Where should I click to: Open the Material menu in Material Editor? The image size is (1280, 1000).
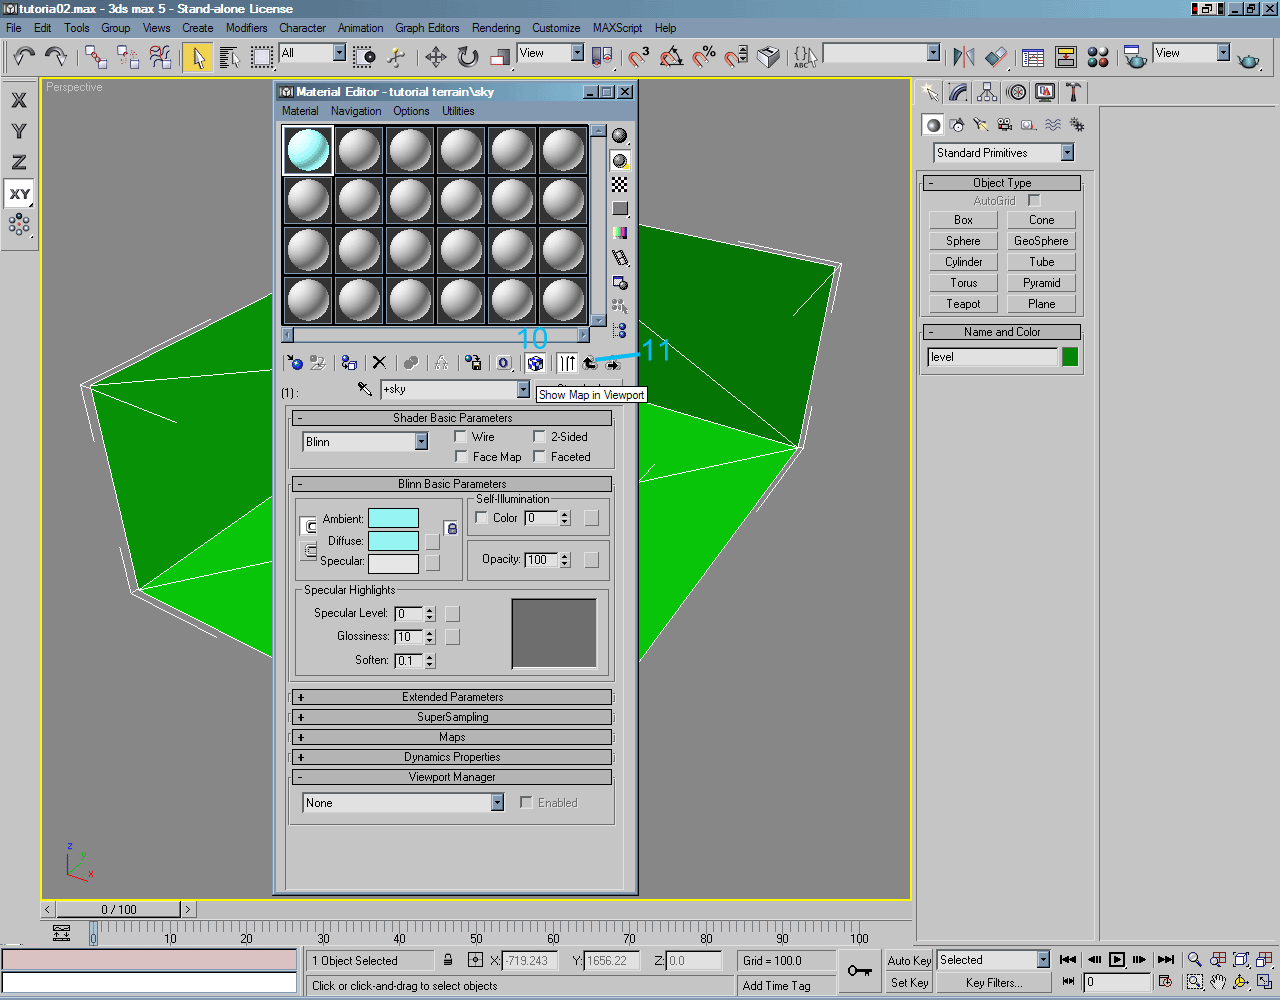pos(300,111)
